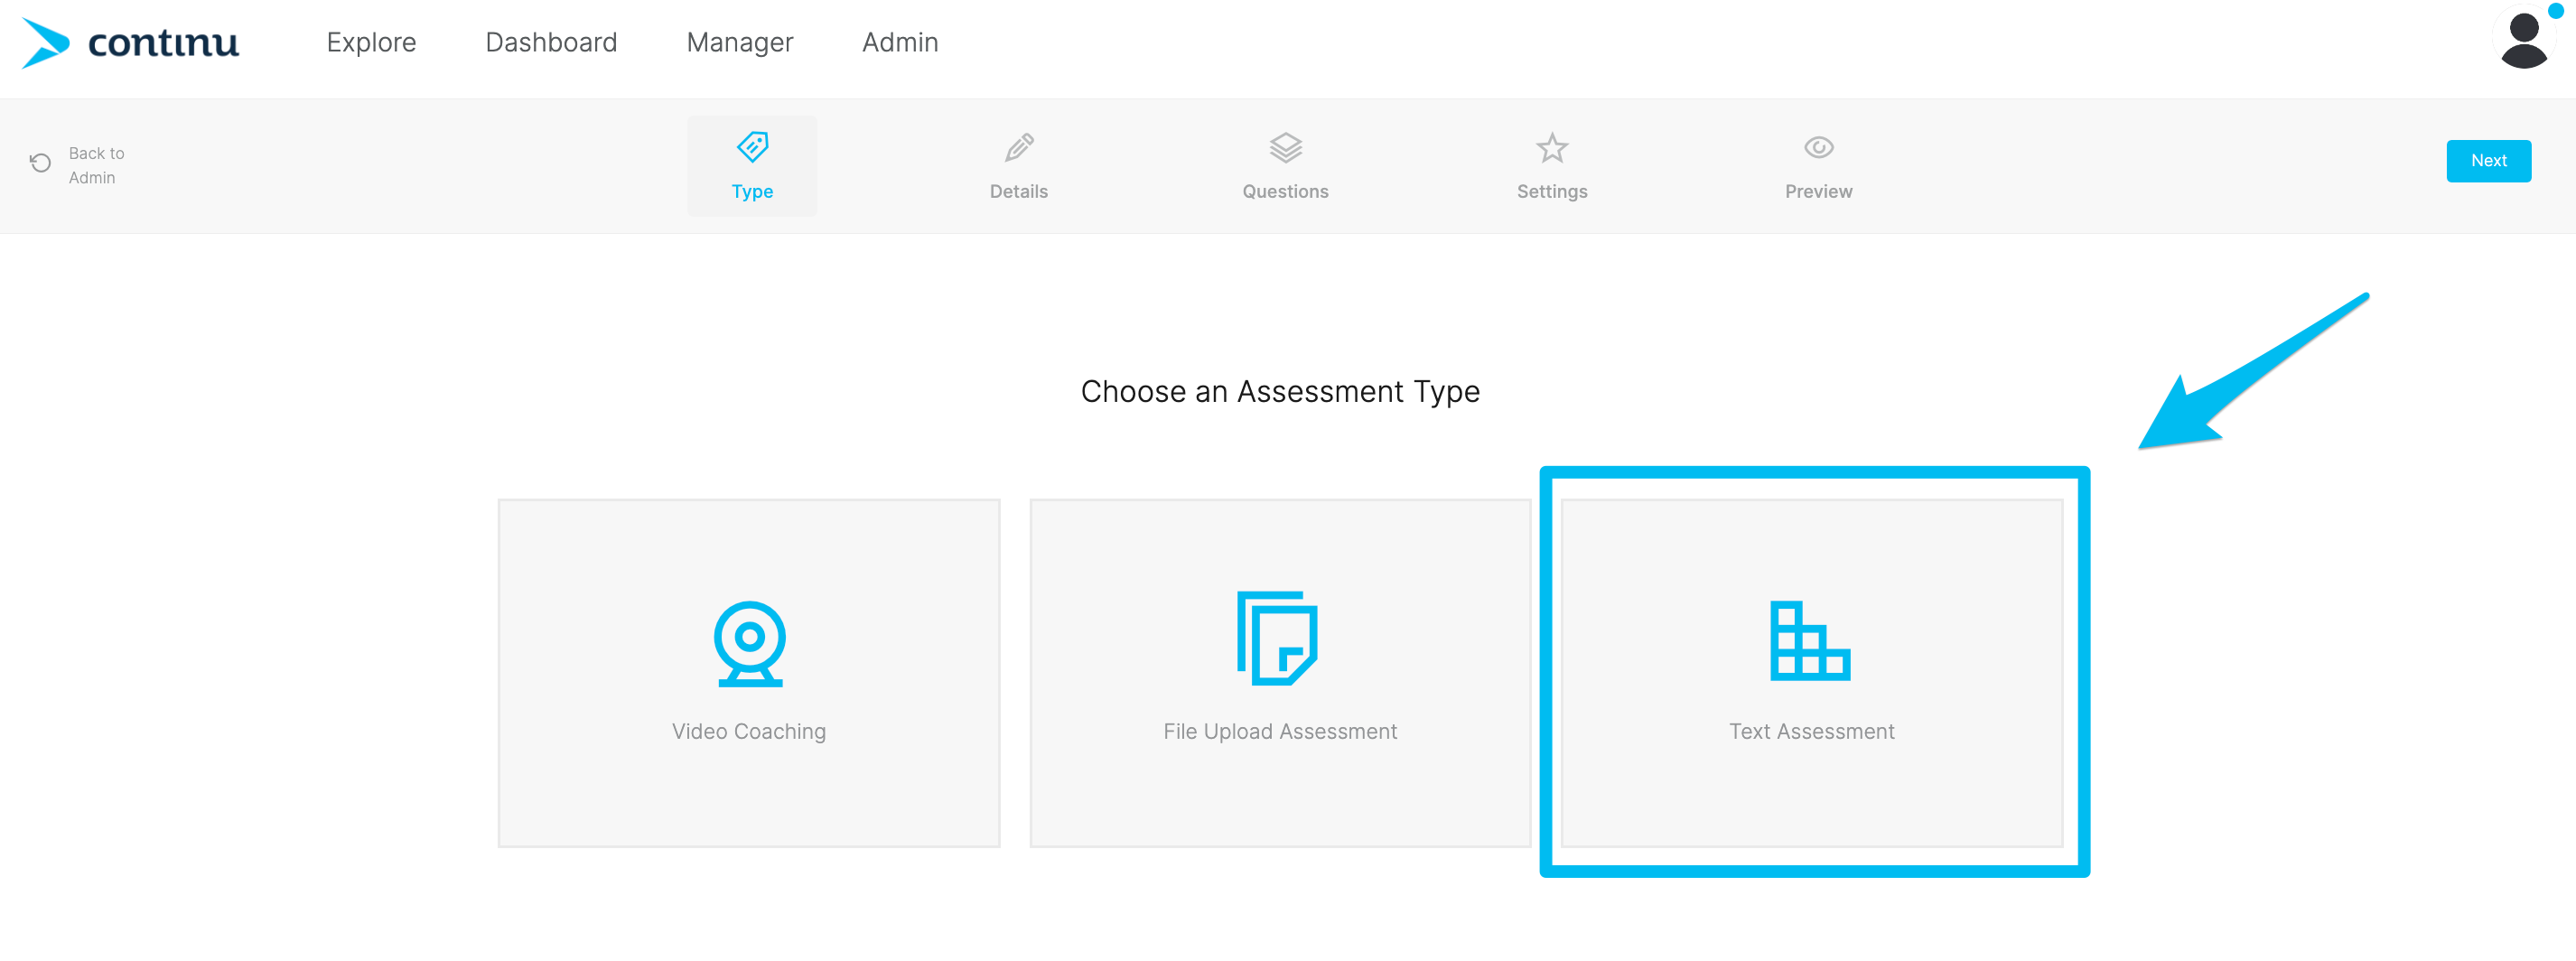The height and width of the screenshot is (961, 2576).
Task: Open the Explore menu
Action: [371, 43]
